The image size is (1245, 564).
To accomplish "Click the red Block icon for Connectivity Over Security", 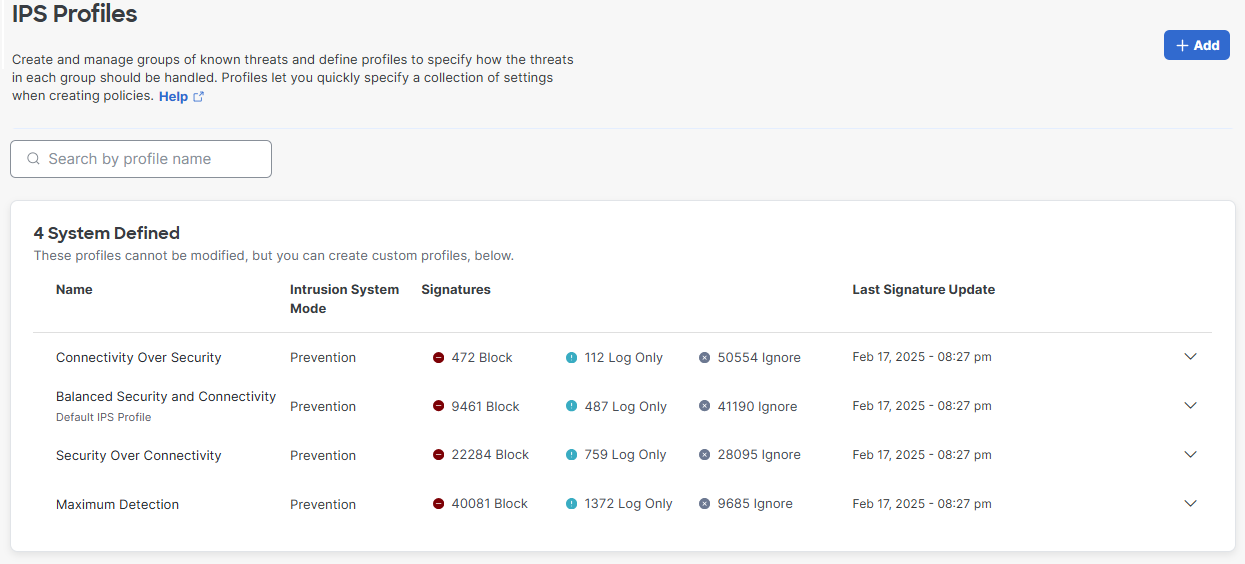I will pyautogui.click(x=438, y=357).
